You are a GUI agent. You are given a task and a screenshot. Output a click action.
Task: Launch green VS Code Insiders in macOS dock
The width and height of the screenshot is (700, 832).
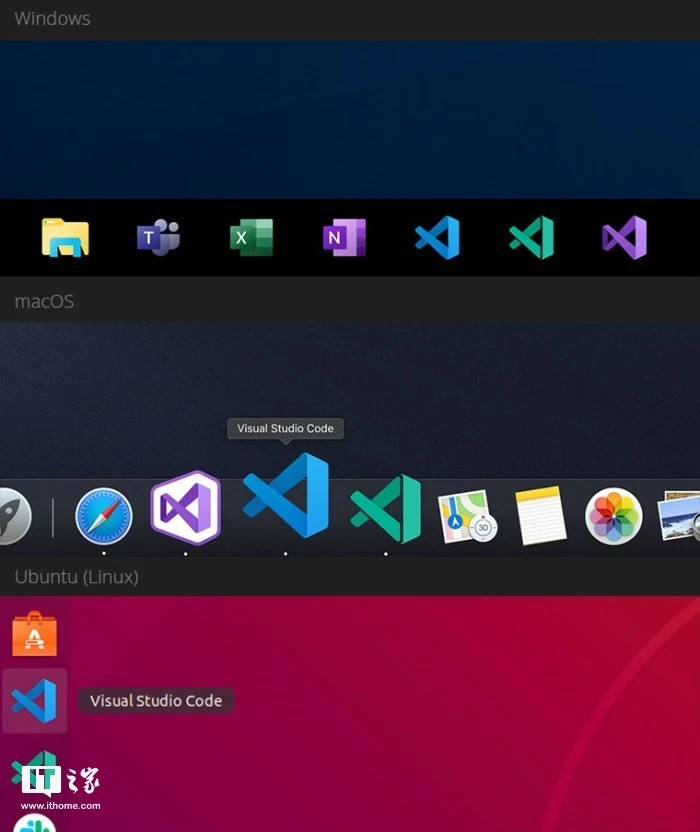385,509
